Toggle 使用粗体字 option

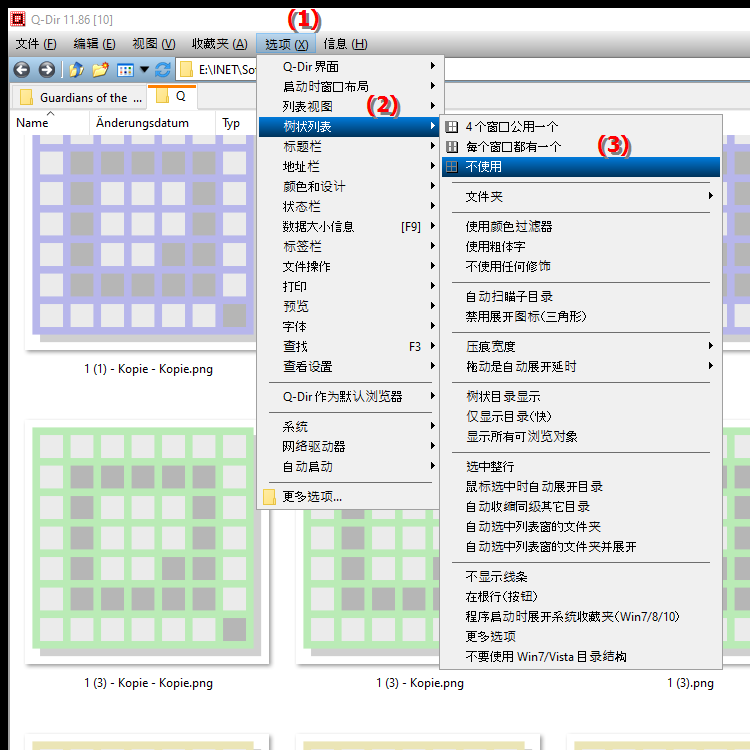click(x=581, y=247)
